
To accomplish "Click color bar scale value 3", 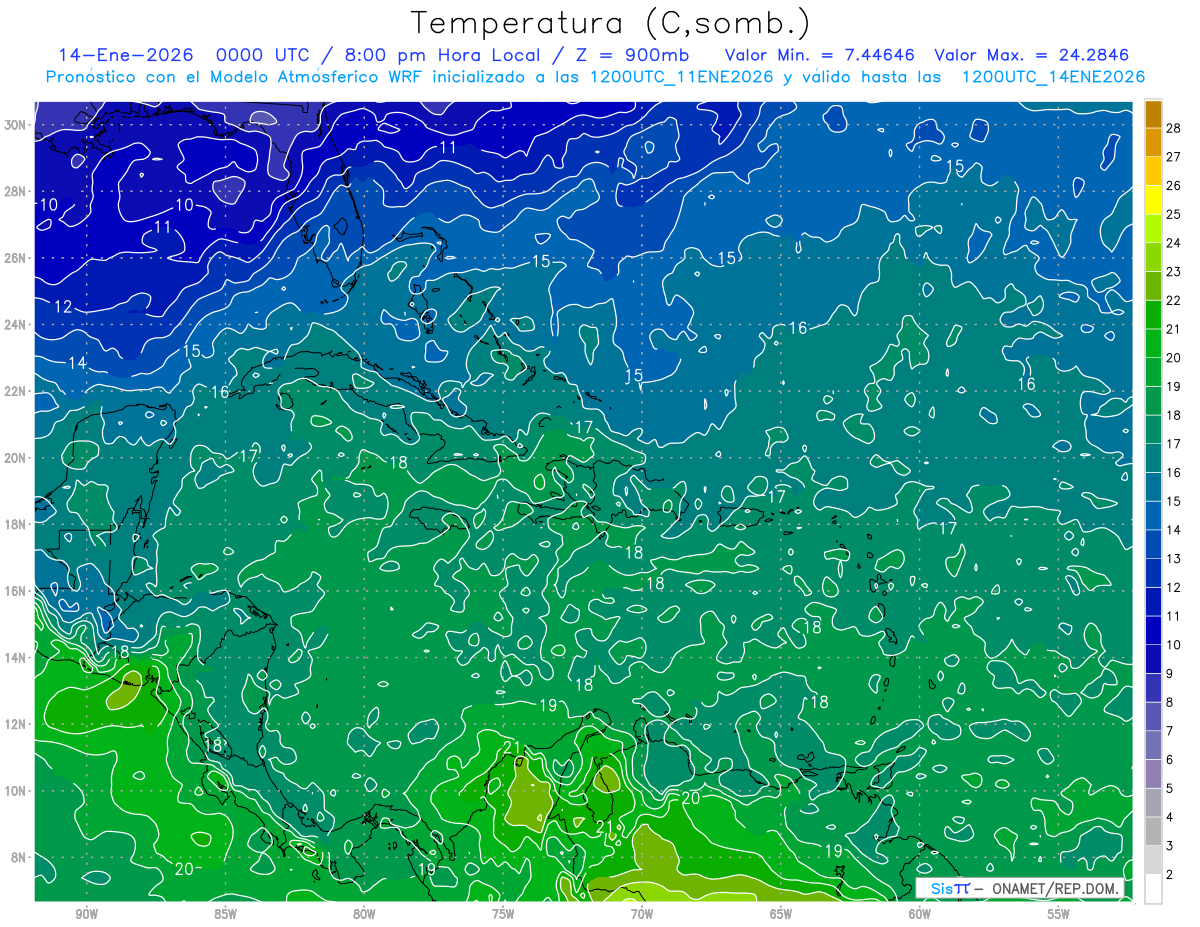I will click(x=1170, y=846).
